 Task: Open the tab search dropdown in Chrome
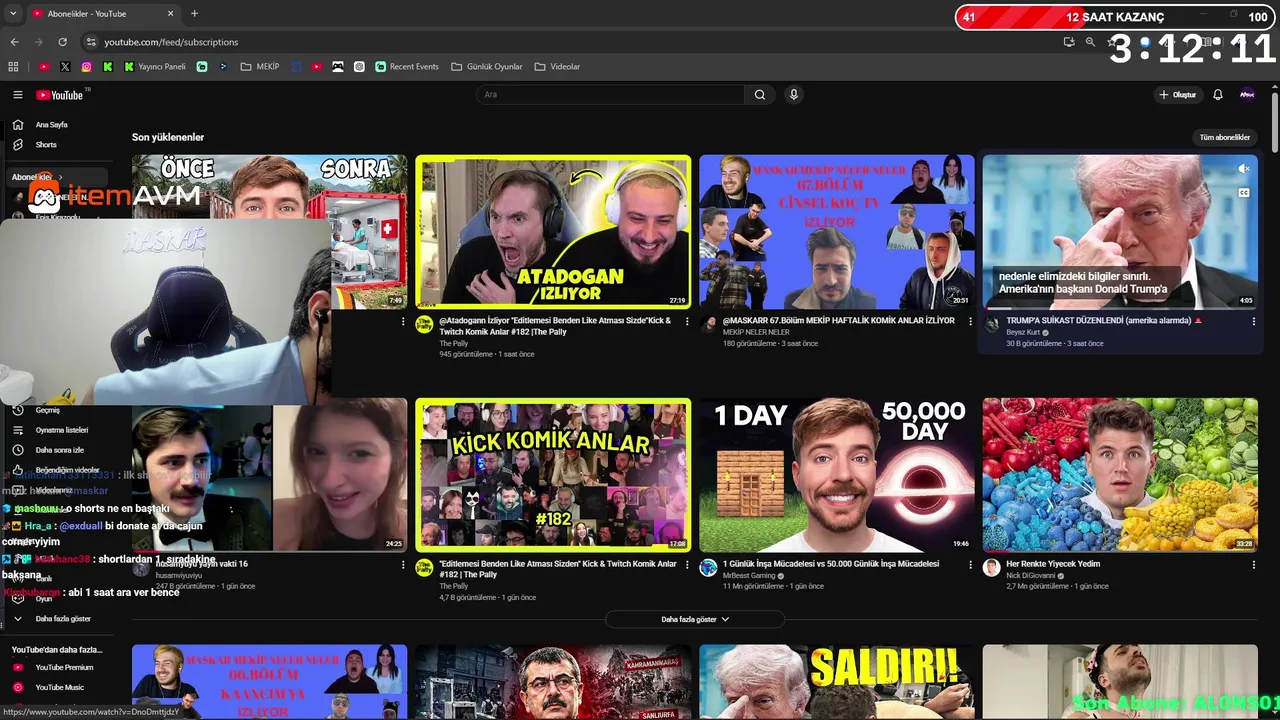coord(13,14)
